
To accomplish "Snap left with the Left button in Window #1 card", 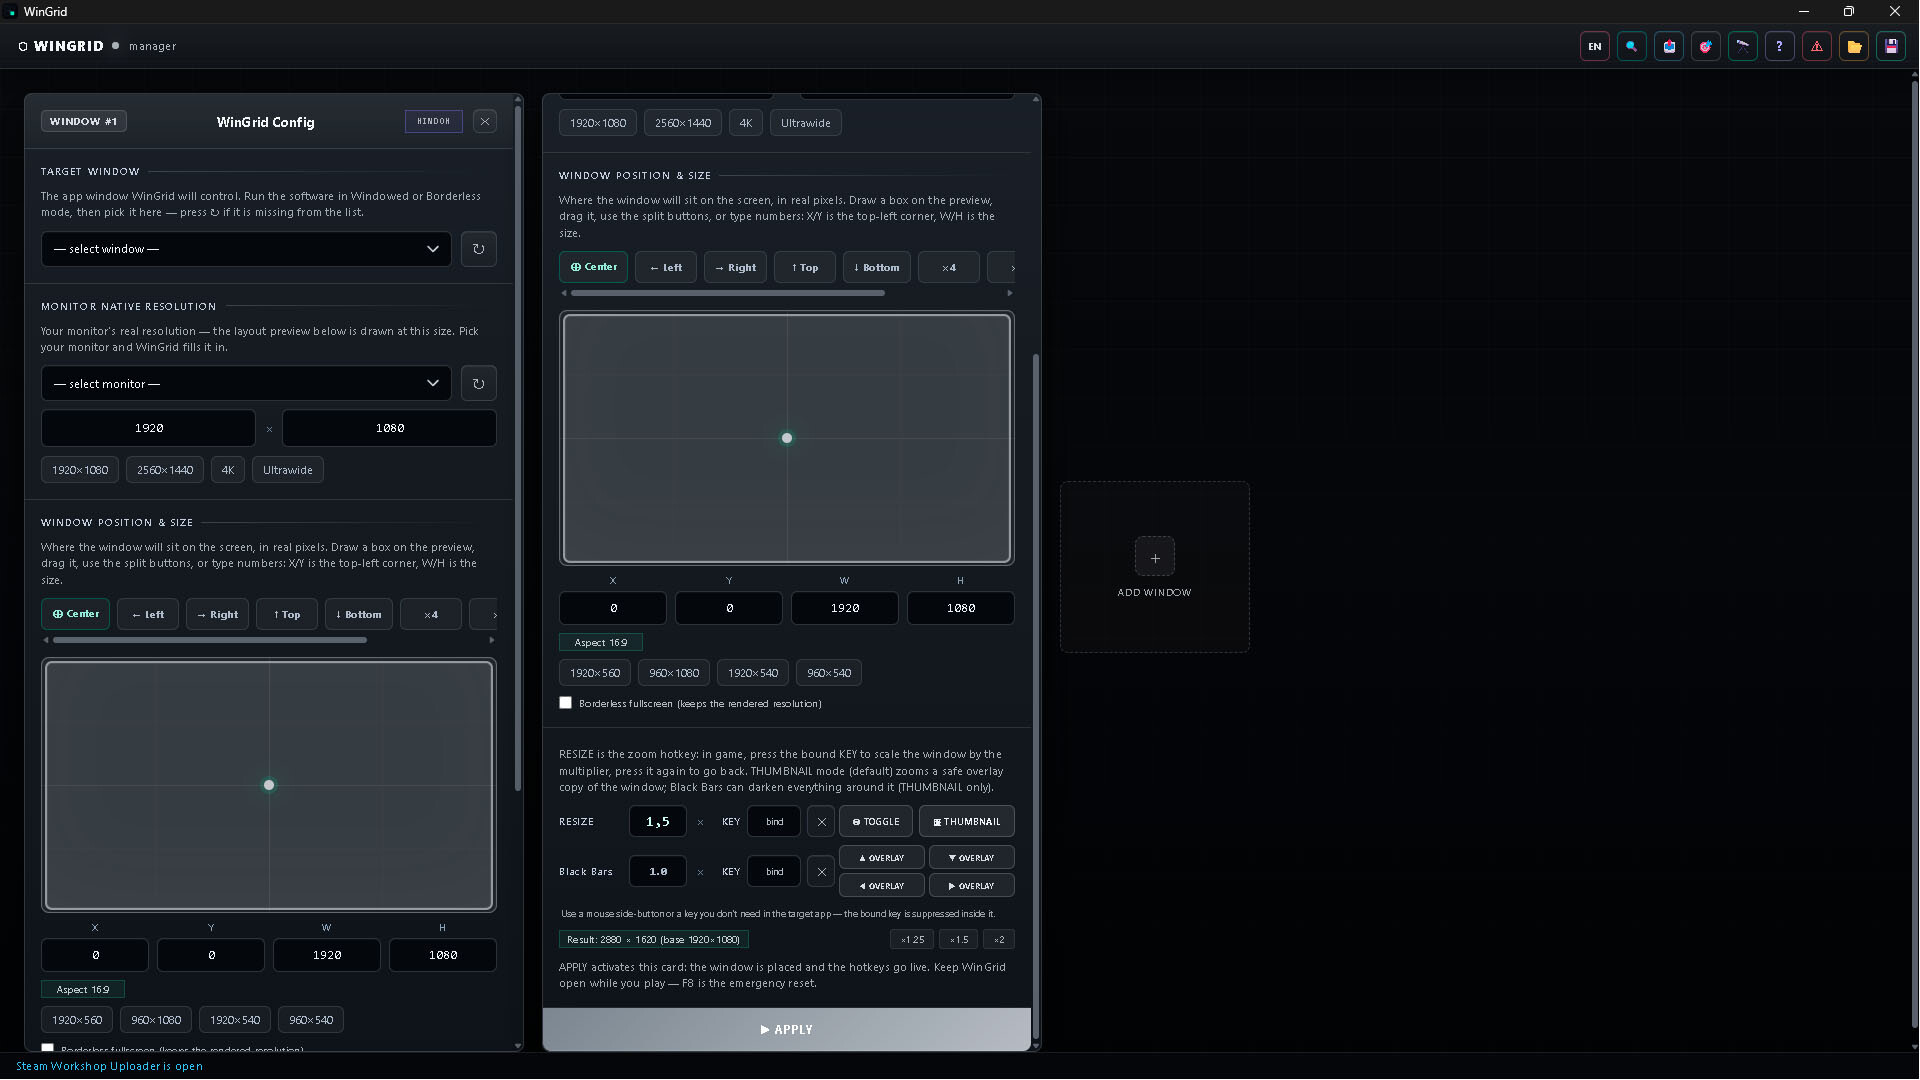I will [148, 614].
